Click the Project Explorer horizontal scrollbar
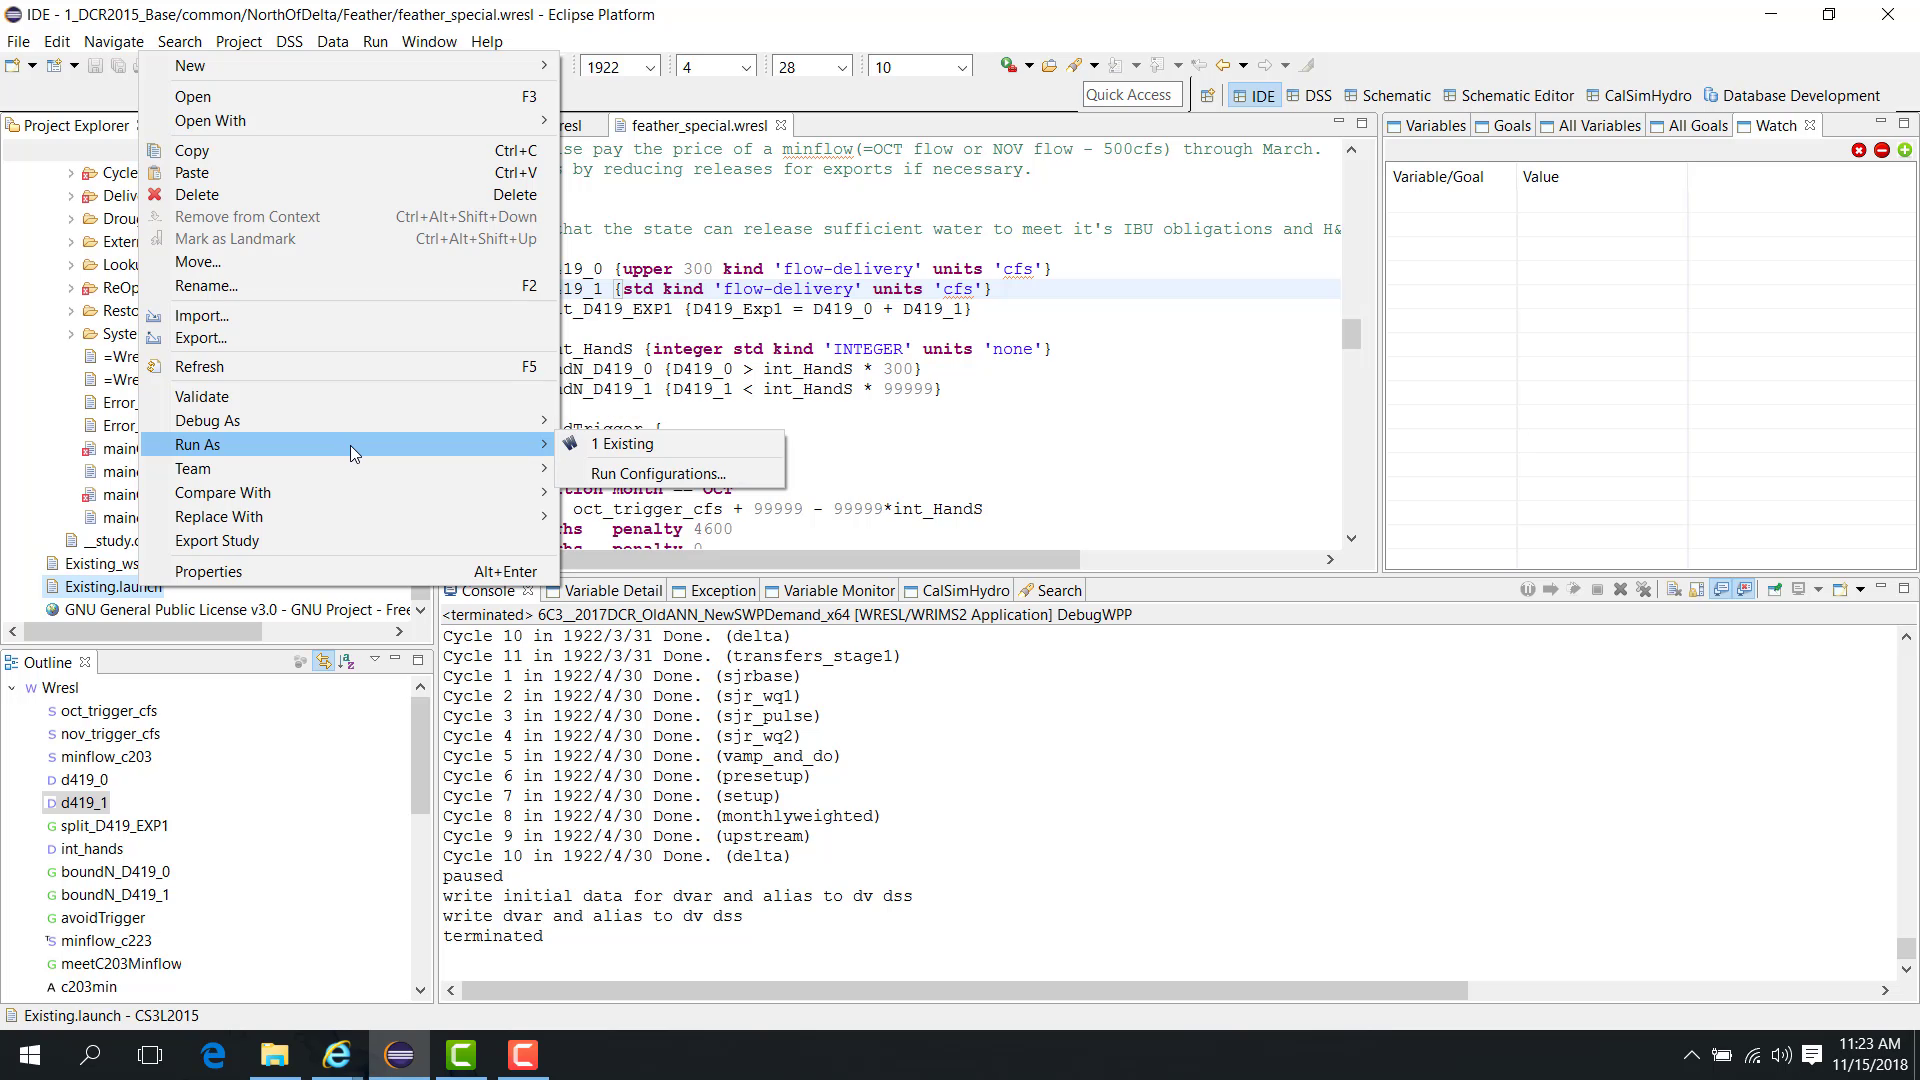The image size is (1920, 1080). click(x=143, y=632)
